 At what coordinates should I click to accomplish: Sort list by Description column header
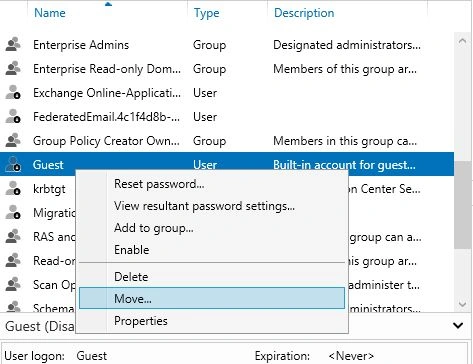(304, 13)
